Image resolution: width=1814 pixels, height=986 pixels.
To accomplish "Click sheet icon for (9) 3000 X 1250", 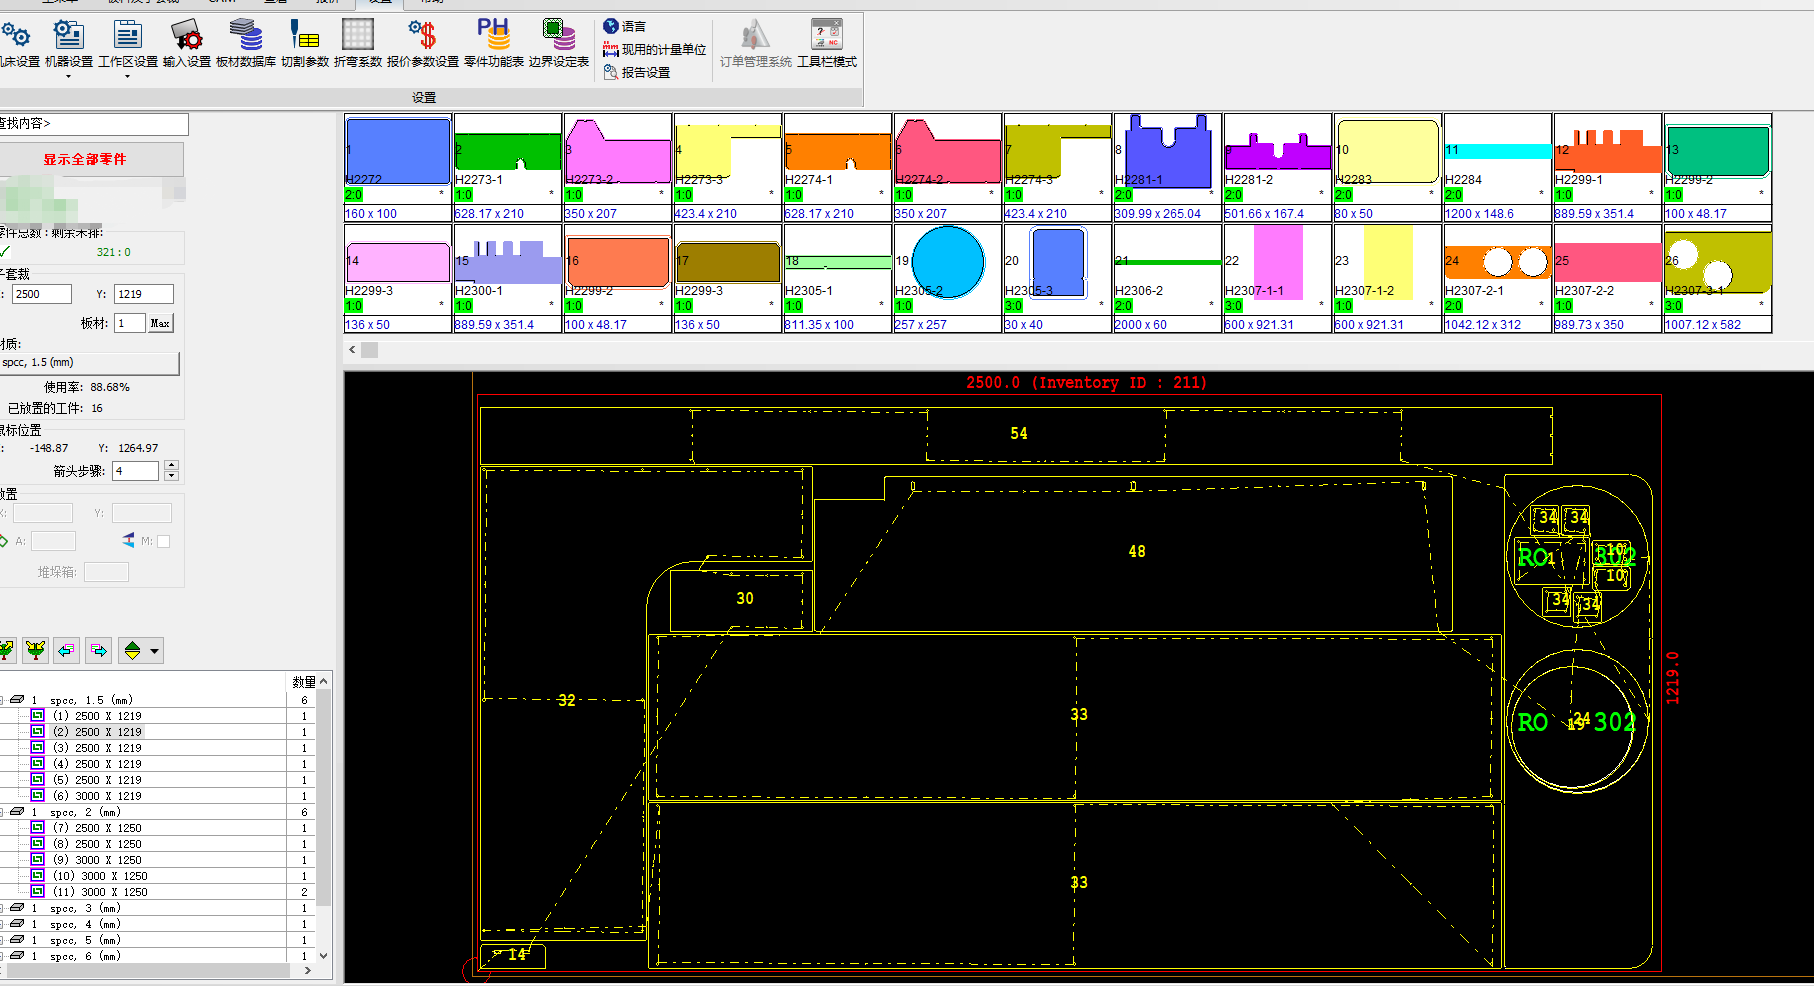I will (37, 860).
